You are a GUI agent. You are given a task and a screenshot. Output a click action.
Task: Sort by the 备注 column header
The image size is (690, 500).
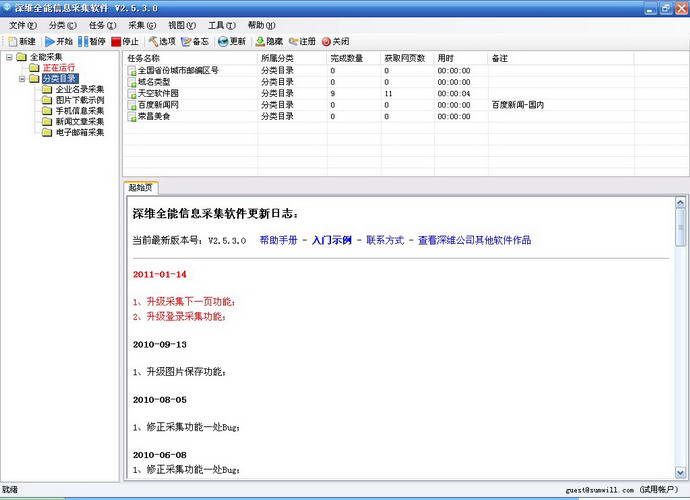561,58
